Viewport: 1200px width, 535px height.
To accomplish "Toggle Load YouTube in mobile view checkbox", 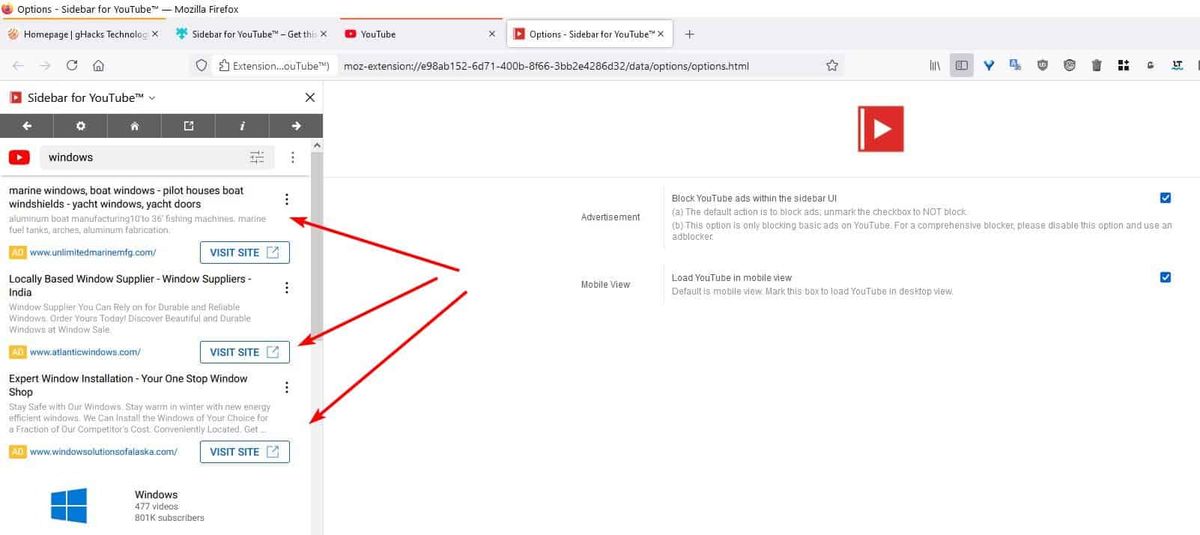I will click(1165, 277).
